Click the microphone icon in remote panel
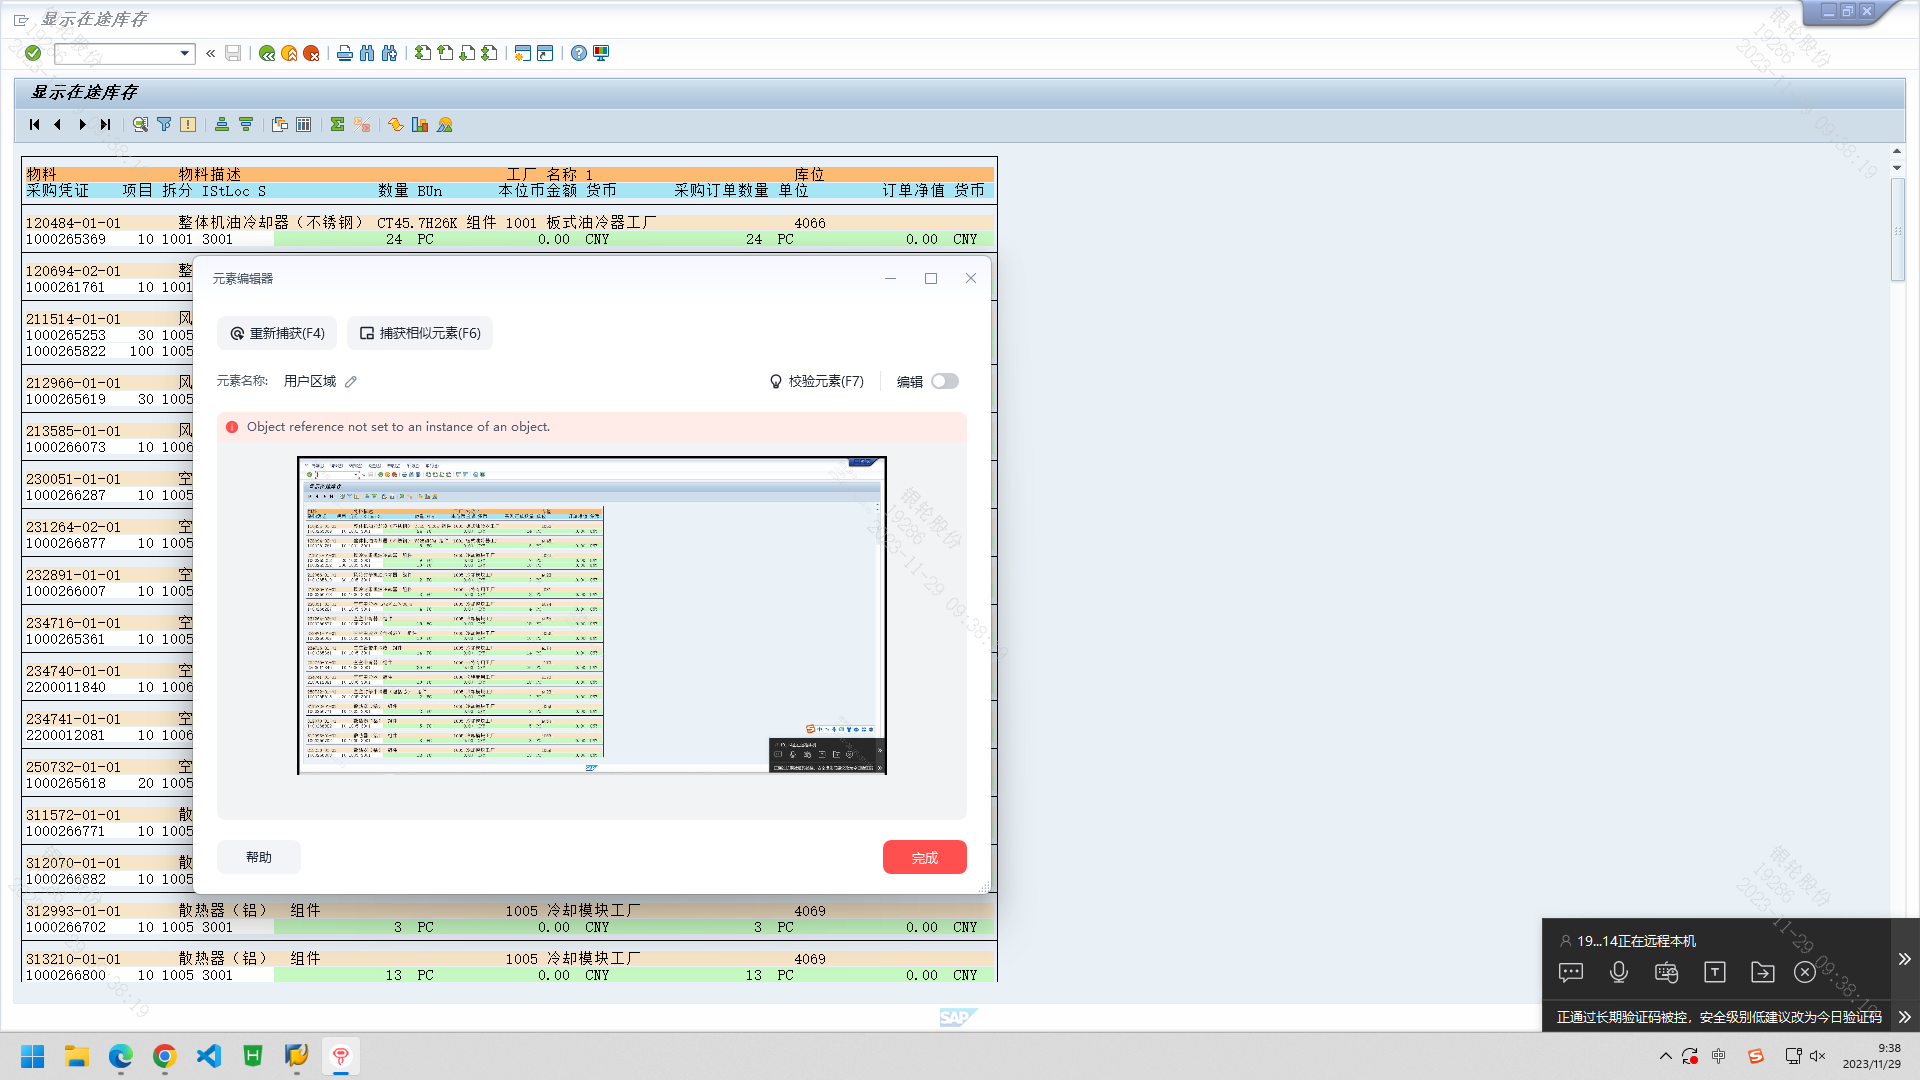Screen dimensions: 1920x1080 tap(1619, 972)
